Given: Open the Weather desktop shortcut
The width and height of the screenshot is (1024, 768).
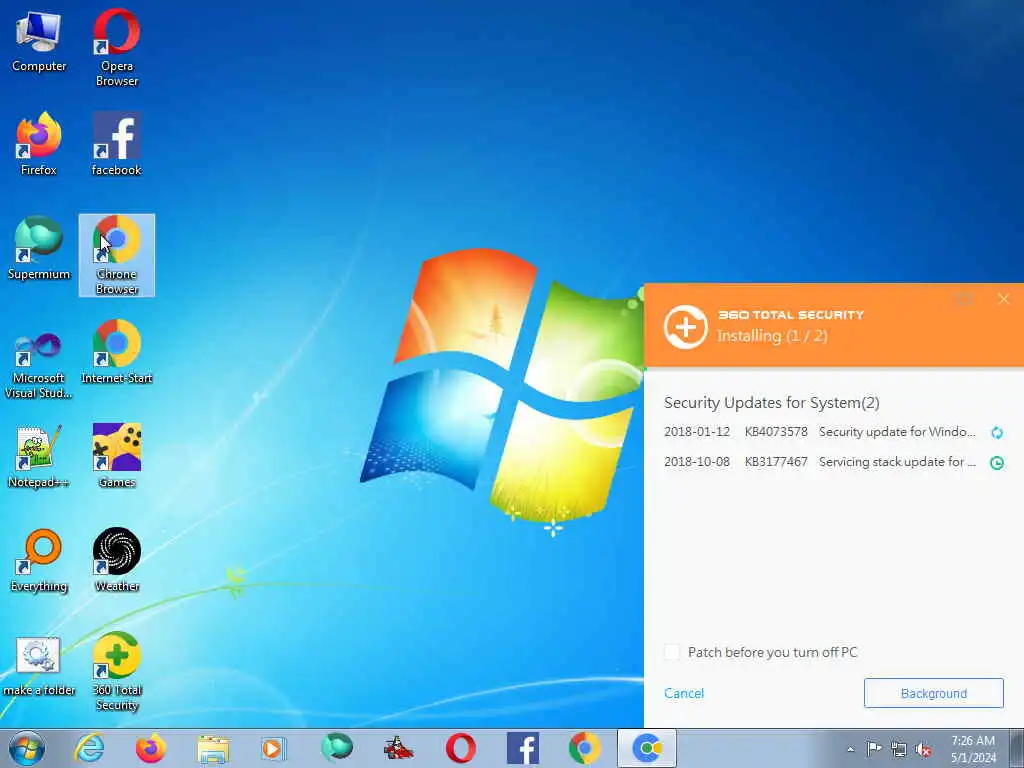Looking at the screenshot, I should coord(117,560).
